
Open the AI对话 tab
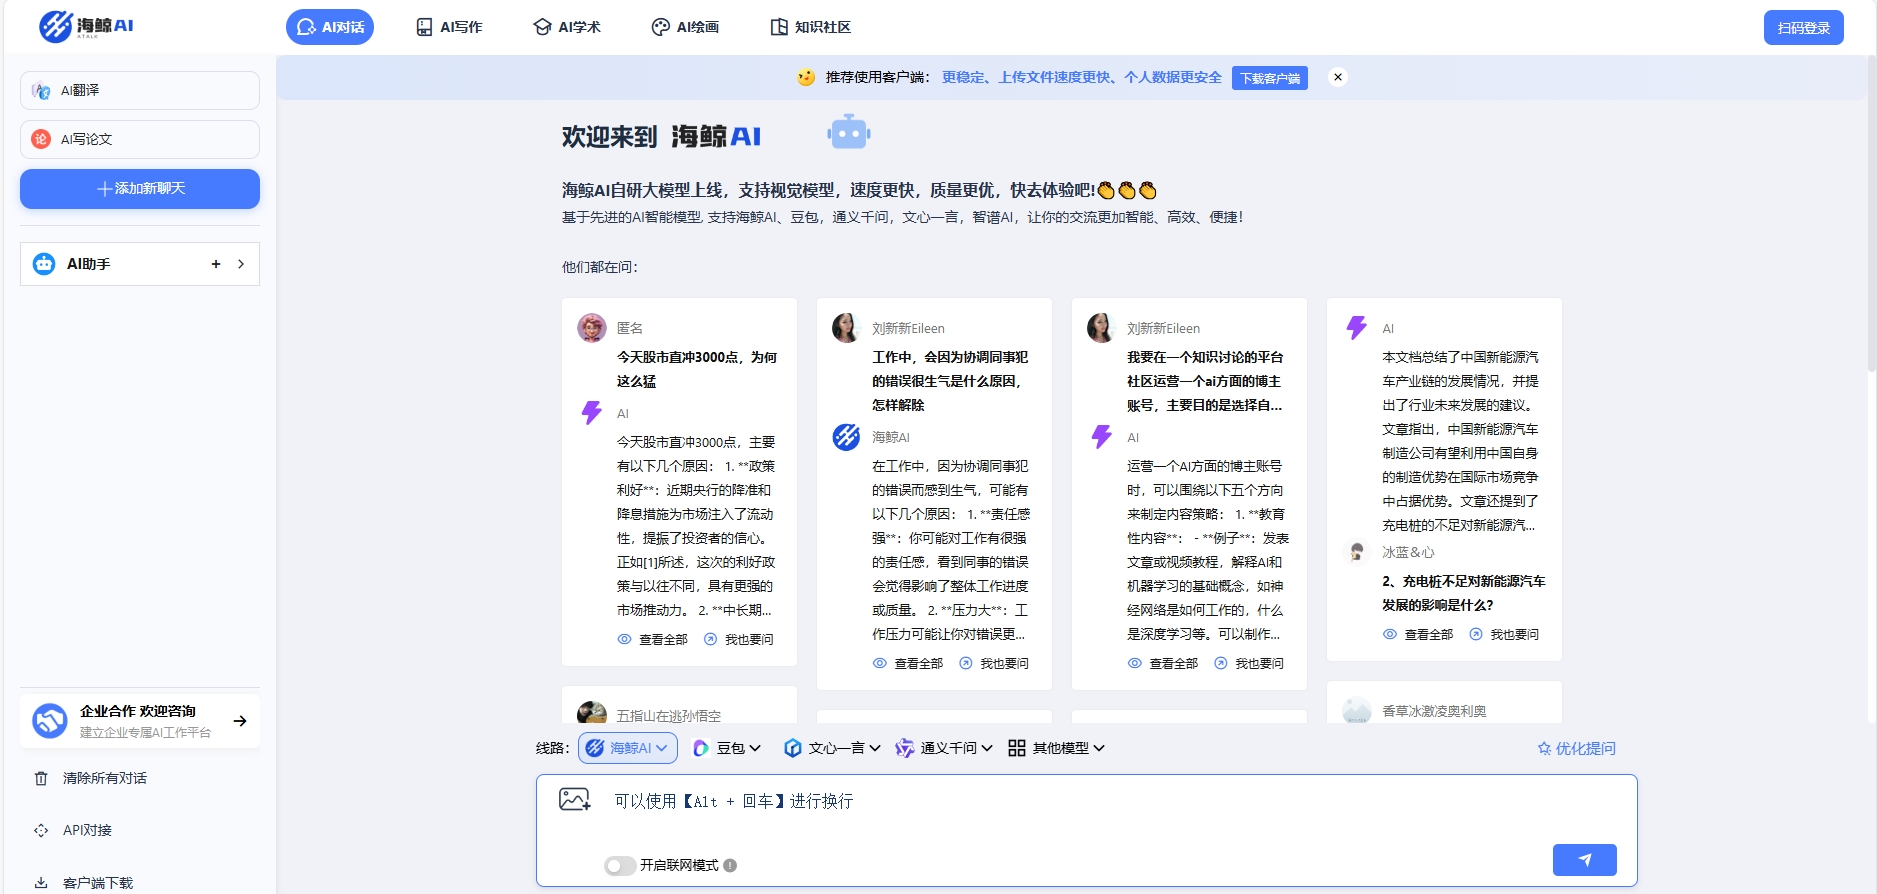[330, 27]
